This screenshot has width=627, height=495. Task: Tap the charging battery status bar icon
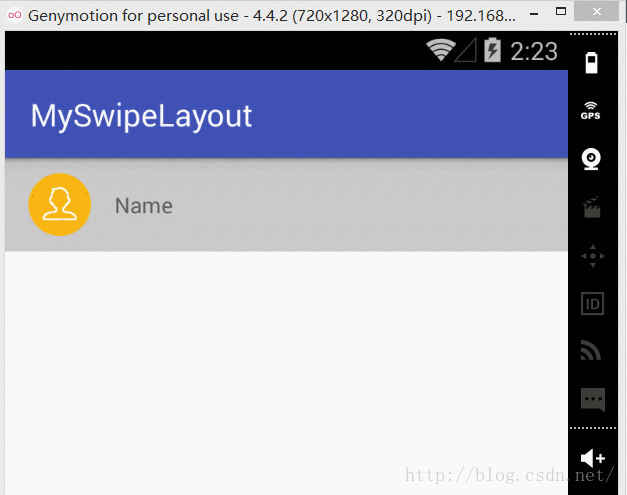click(492, 50)
